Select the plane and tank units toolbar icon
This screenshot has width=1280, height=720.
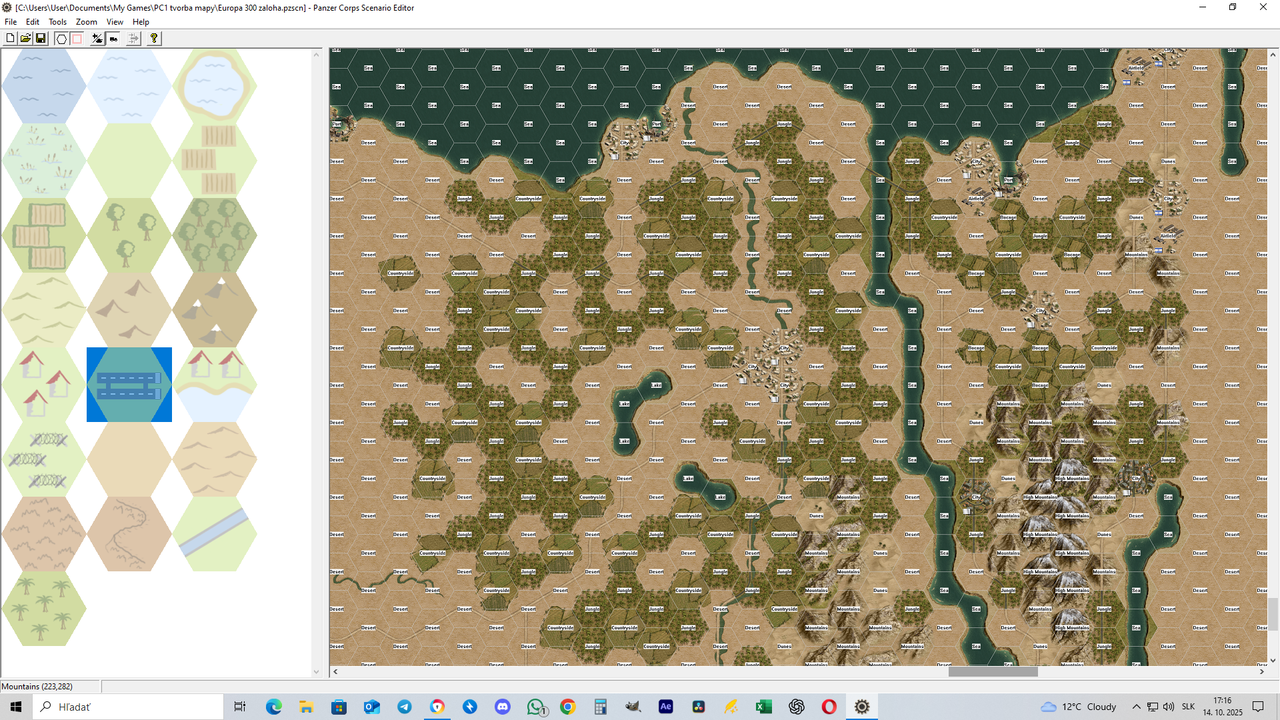pyautogui.click(x=97, y=38)
